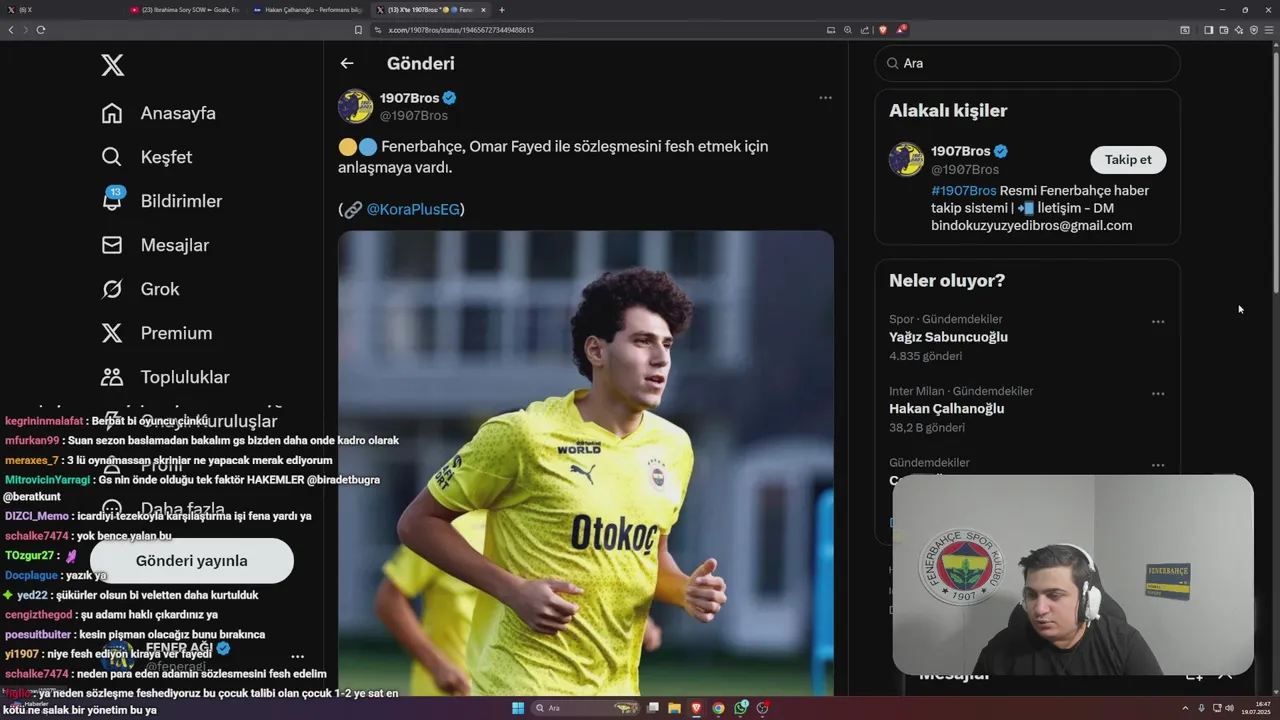Click Takip et for 1907Bros

pyautogui.click(x=1128, y=160)
